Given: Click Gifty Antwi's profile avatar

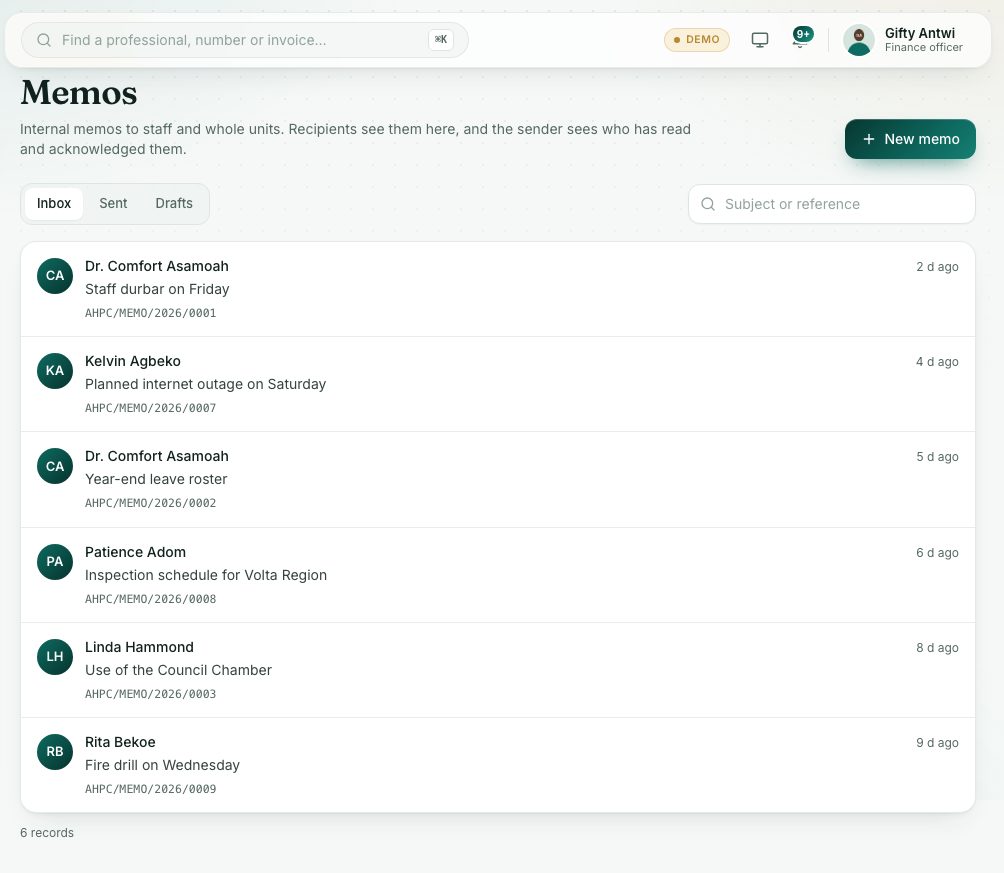Looking at the screenshot, I should [x=859, y=40].
